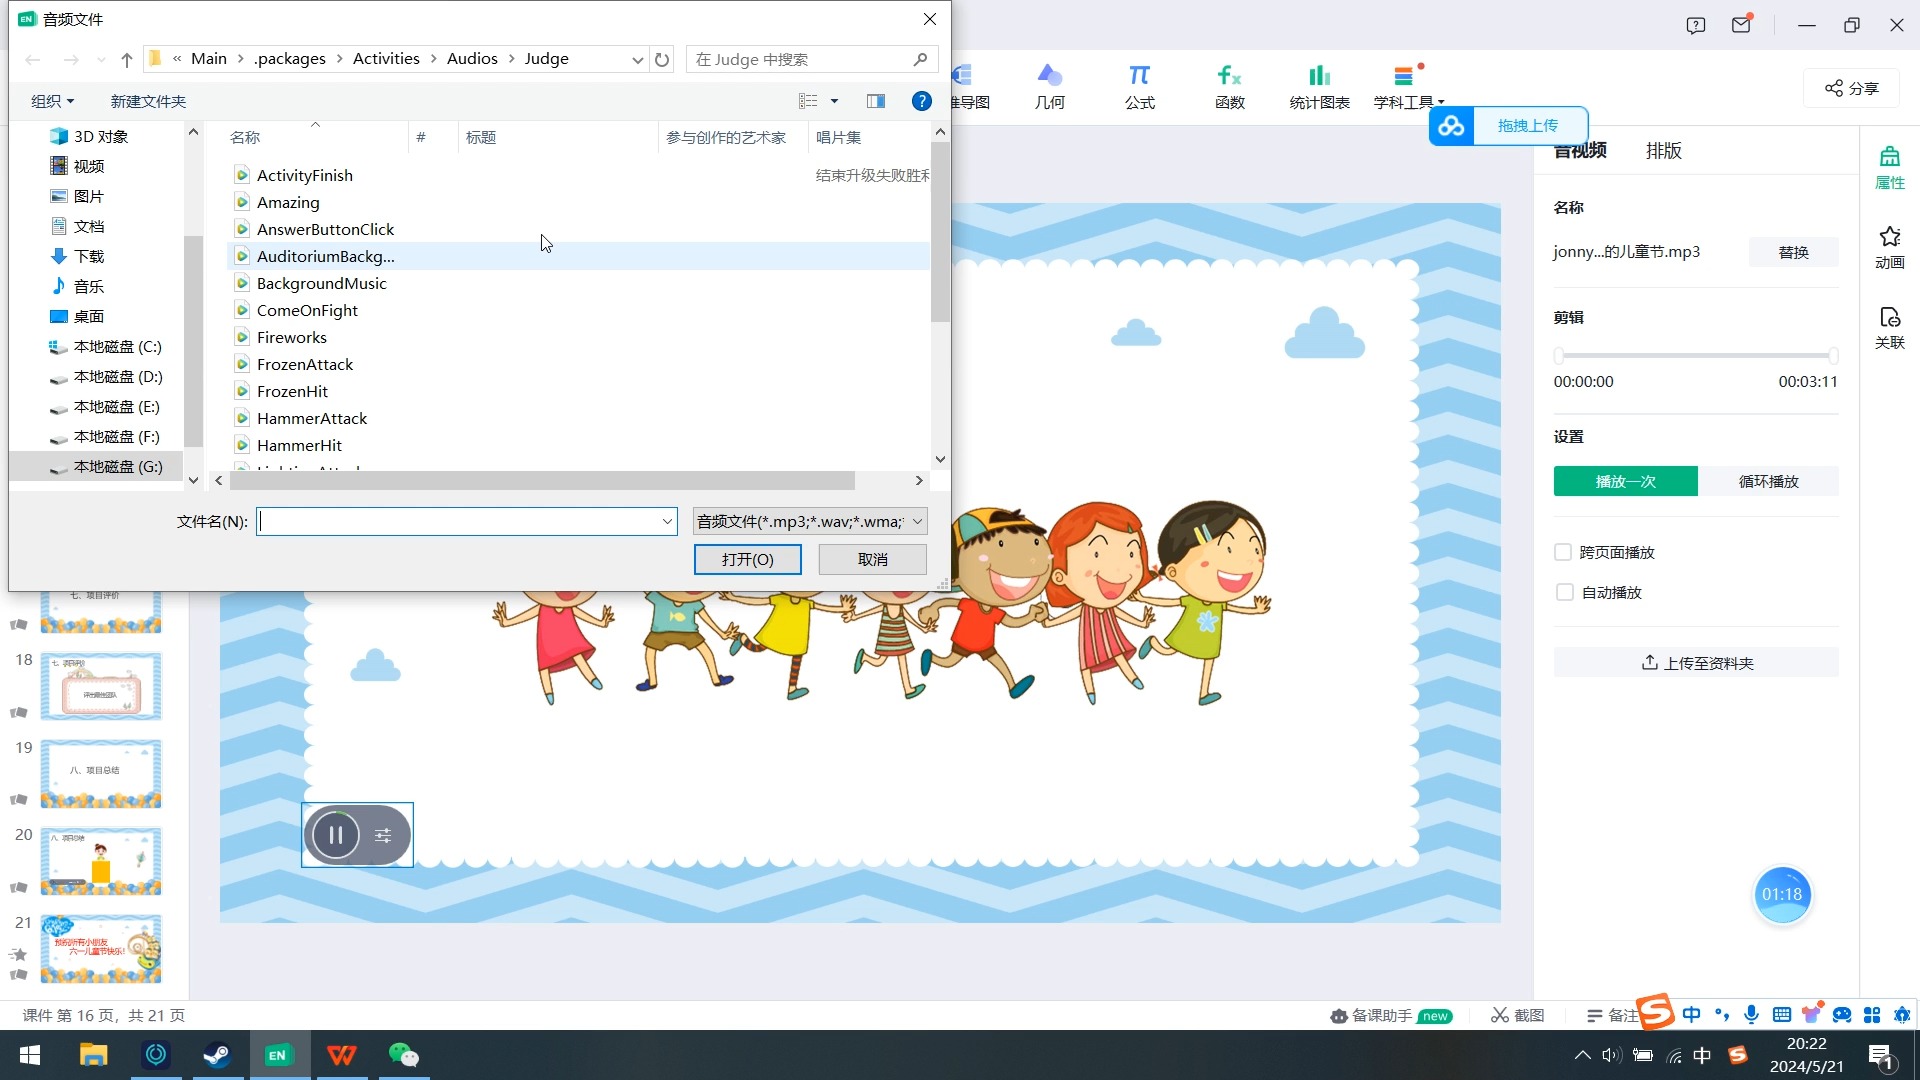Click the search box 在 Judge 中搜索

810,59
